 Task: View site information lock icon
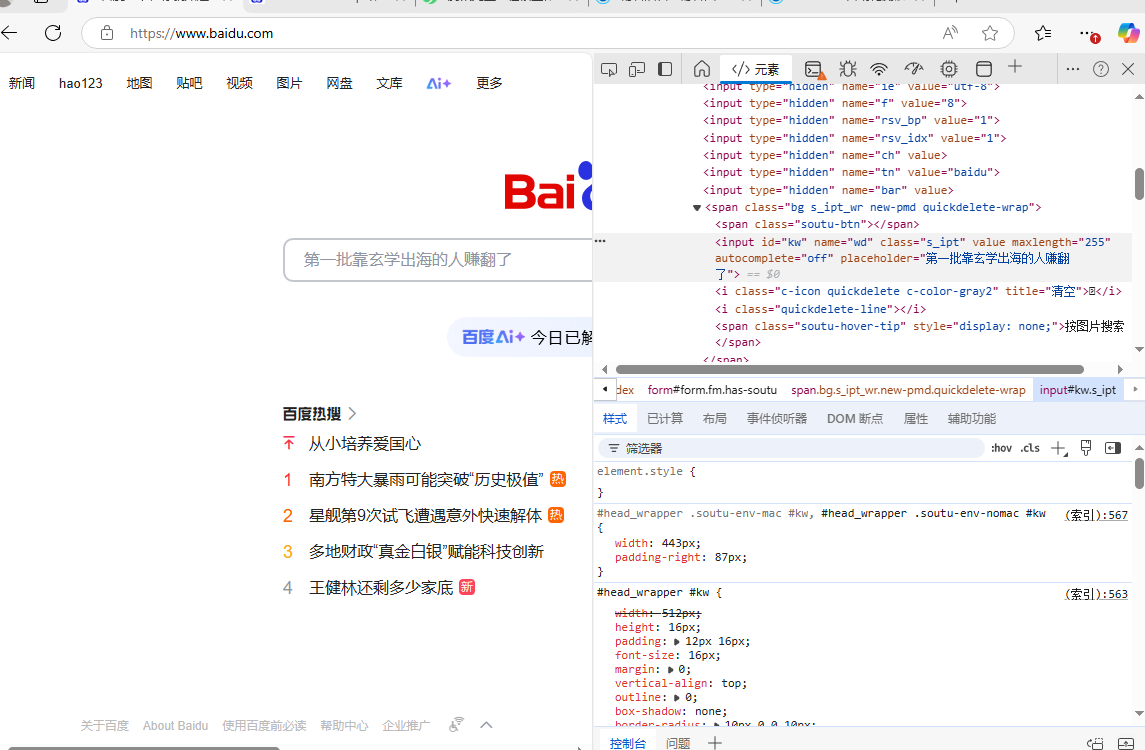(107, 33)
